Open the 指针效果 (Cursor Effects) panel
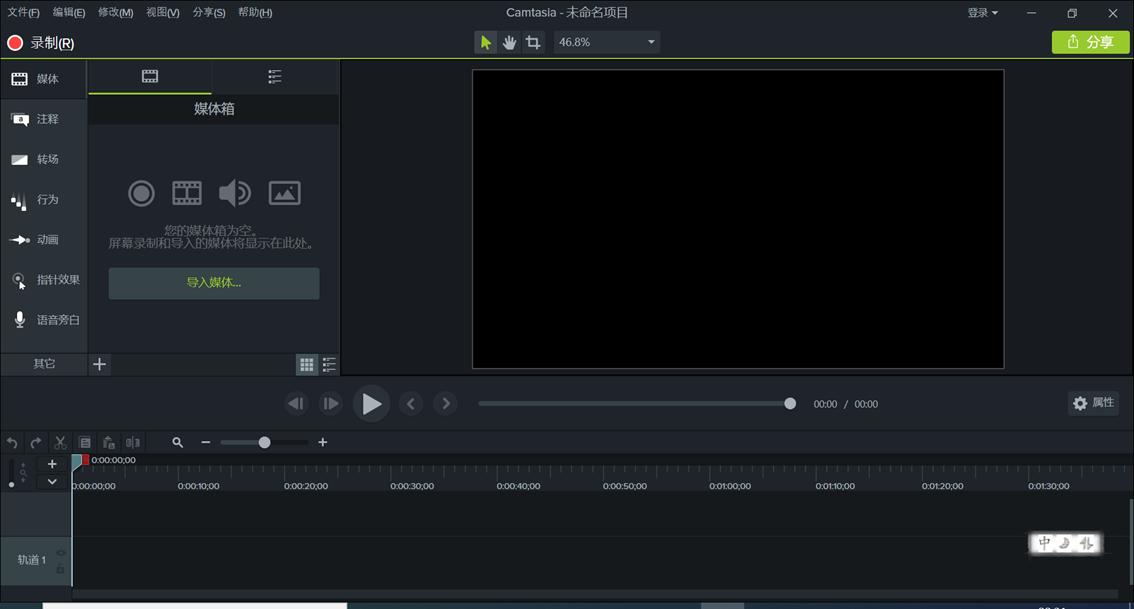Image resolution: width=1134 pixels, height=609 pixels. [x=44, y=279]
